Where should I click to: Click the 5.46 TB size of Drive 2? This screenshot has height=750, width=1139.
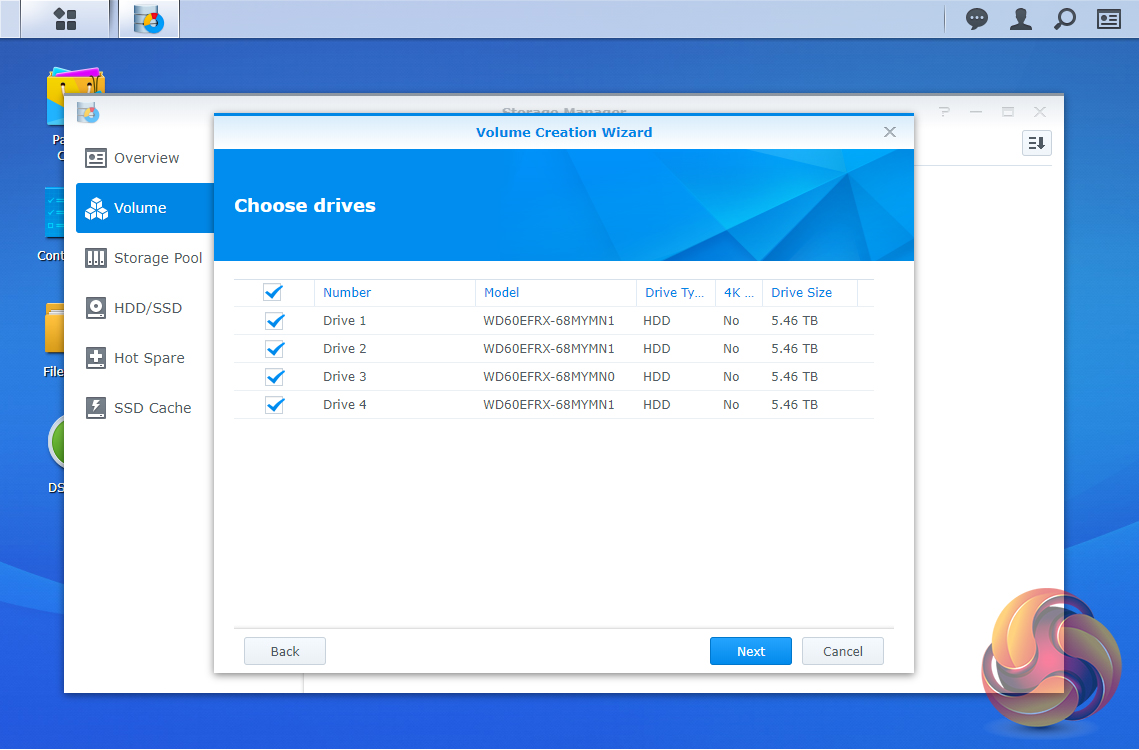(794, 349)
